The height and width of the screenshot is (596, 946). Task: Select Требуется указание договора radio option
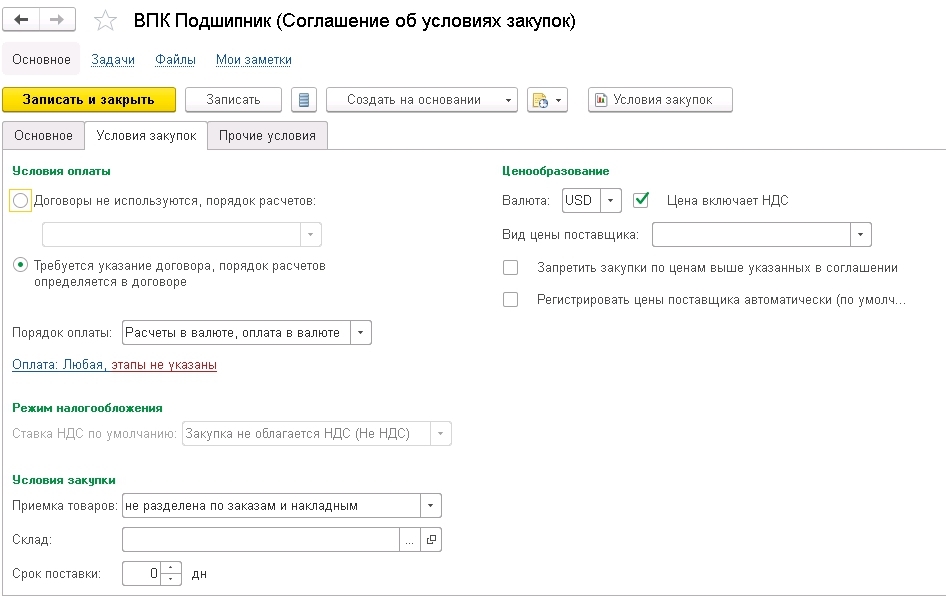(x=21, y=265)
